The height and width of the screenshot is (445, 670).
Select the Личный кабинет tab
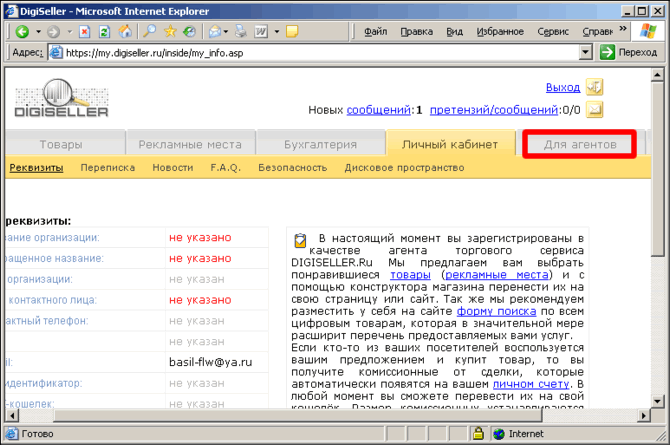coord(450,144)
